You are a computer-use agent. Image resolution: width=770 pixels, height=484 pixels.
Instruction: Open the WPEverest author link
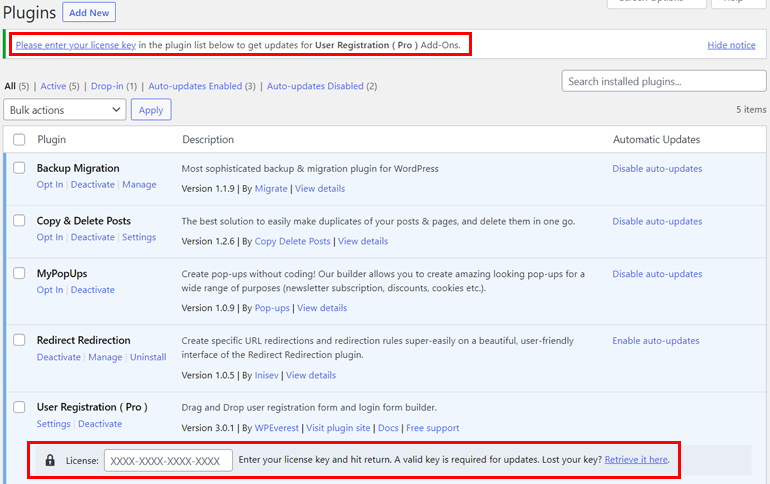click(x=276, y=428)
